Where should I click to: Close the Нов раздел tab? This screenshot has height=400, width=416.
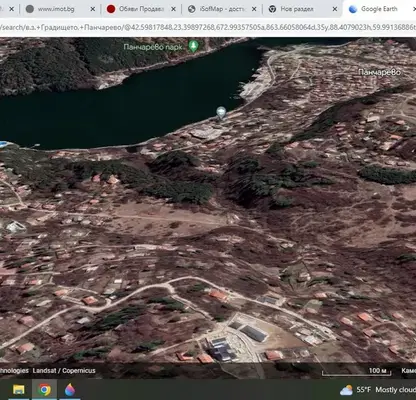(335, 9)
